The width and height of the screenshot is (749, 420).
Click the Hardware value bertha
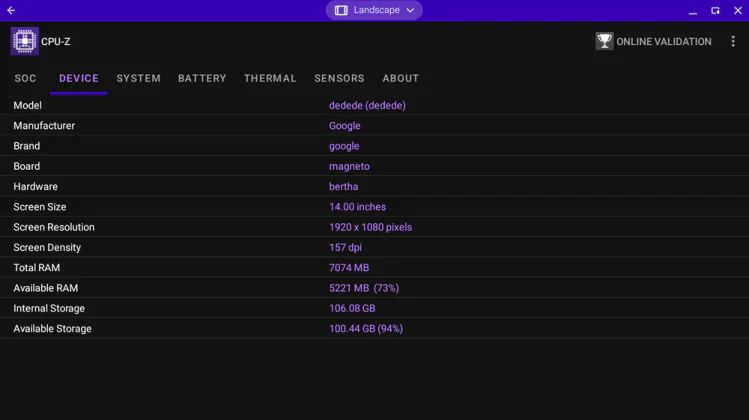tap(343, 187)
